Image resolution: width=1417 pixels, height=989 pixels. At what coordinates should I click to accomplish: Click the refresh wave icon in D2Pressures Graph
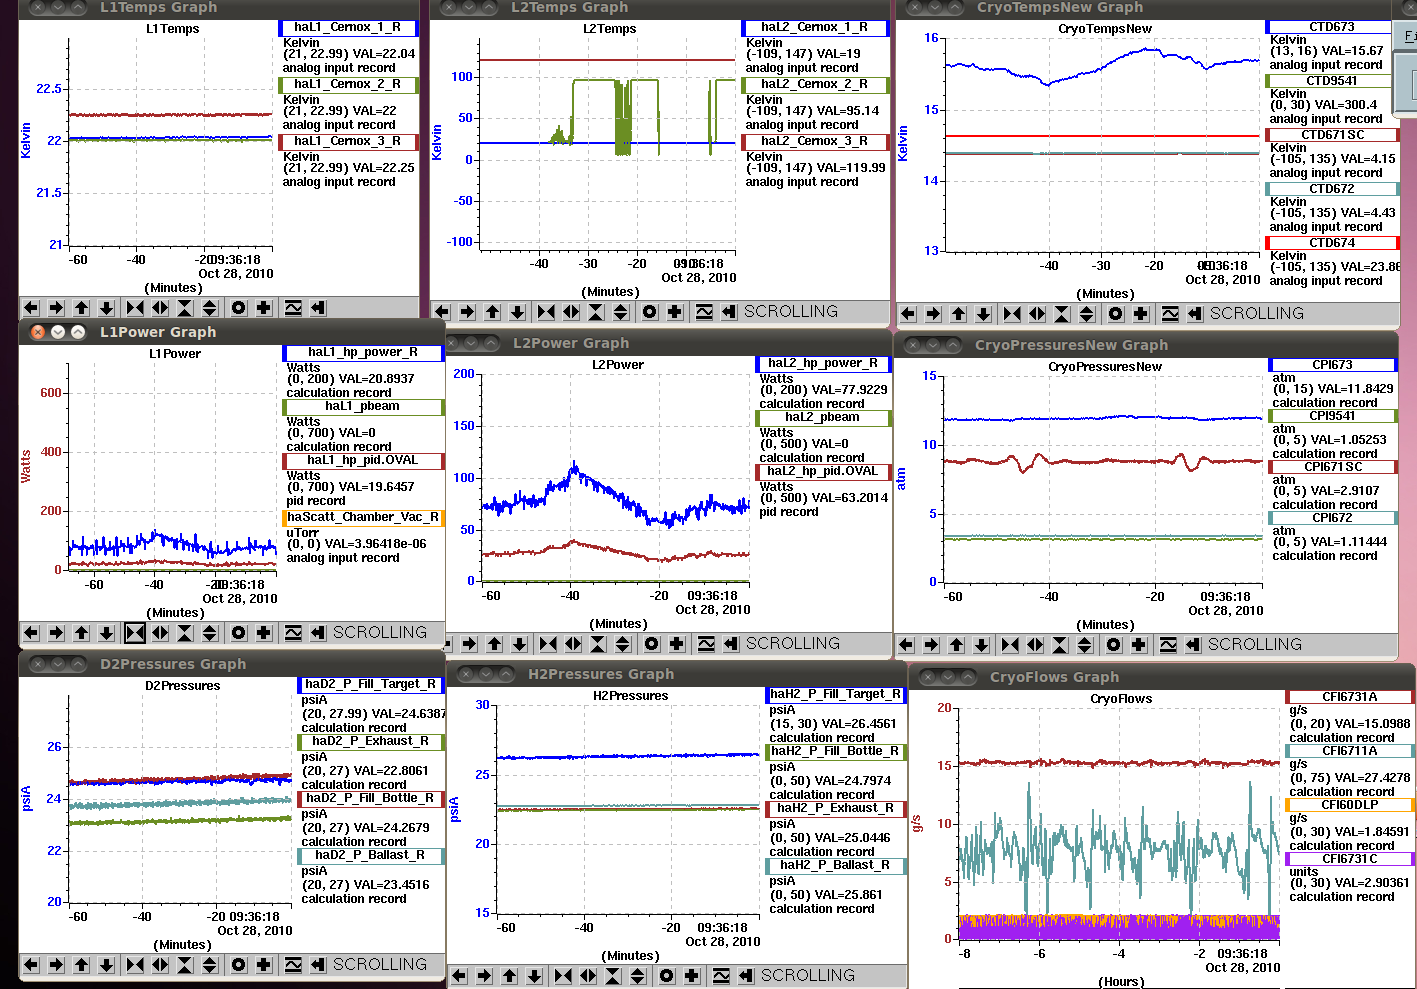pyautogui.click(x=293, y=965)
